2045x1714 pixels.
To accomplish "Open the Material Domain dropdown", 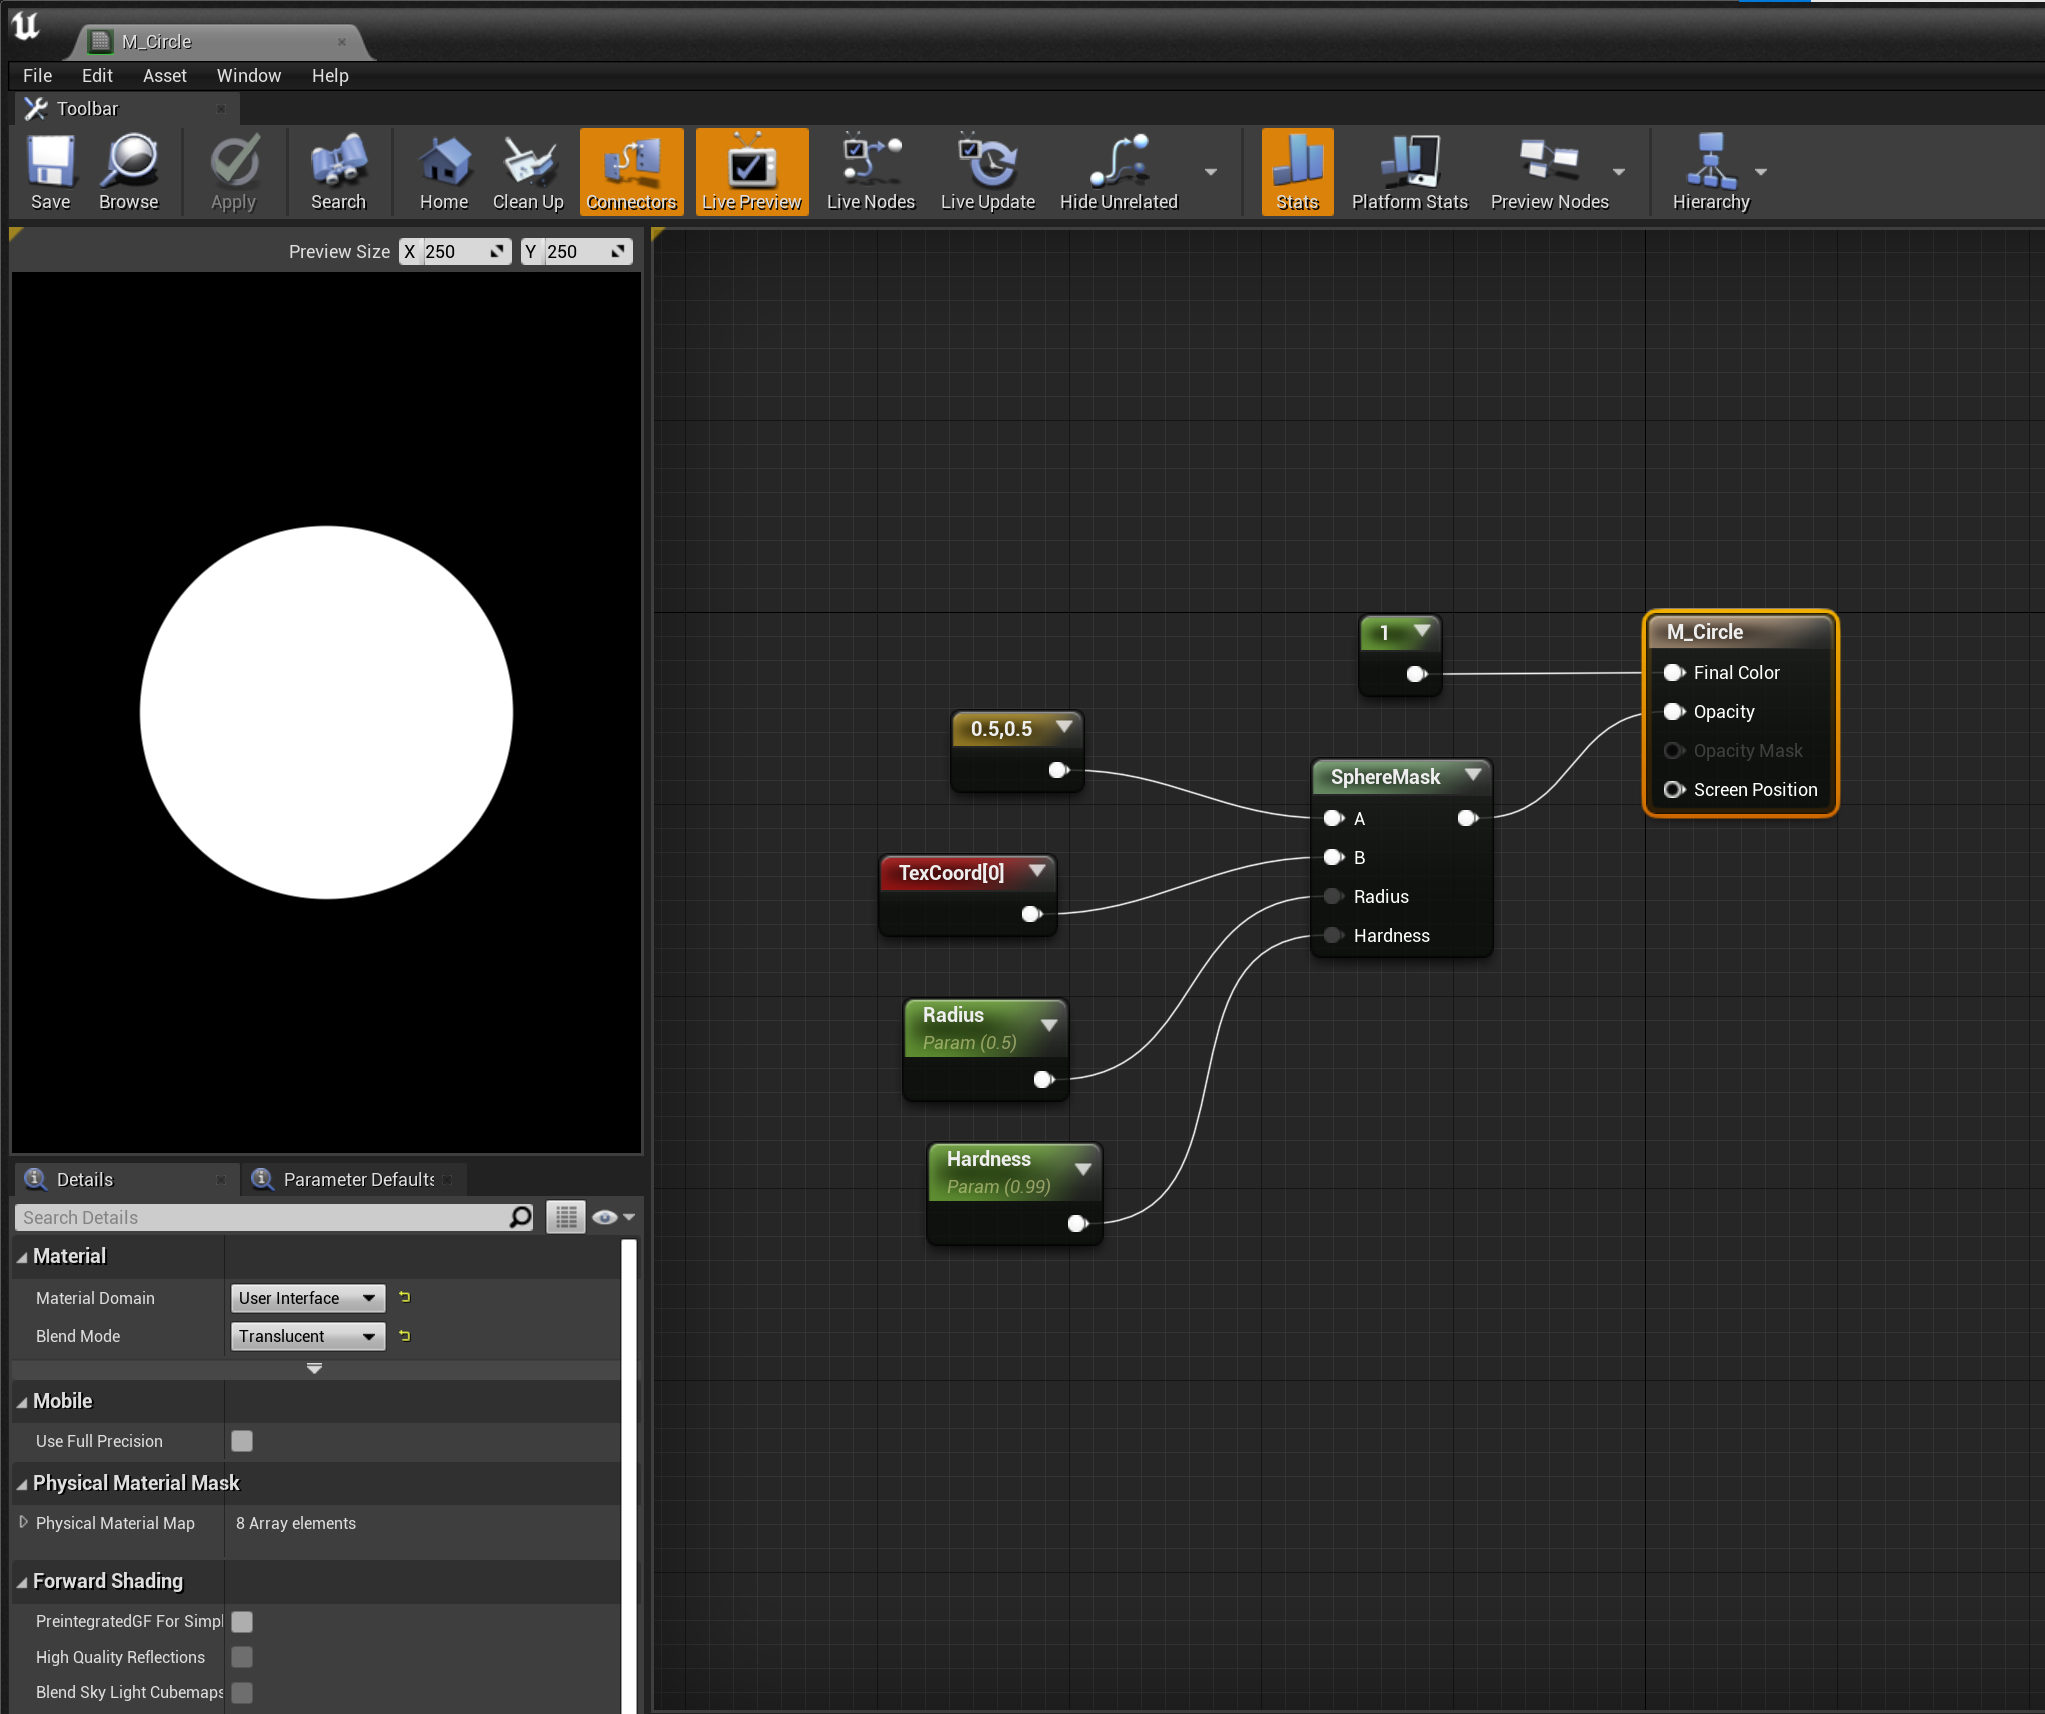I will [307, 1298].
